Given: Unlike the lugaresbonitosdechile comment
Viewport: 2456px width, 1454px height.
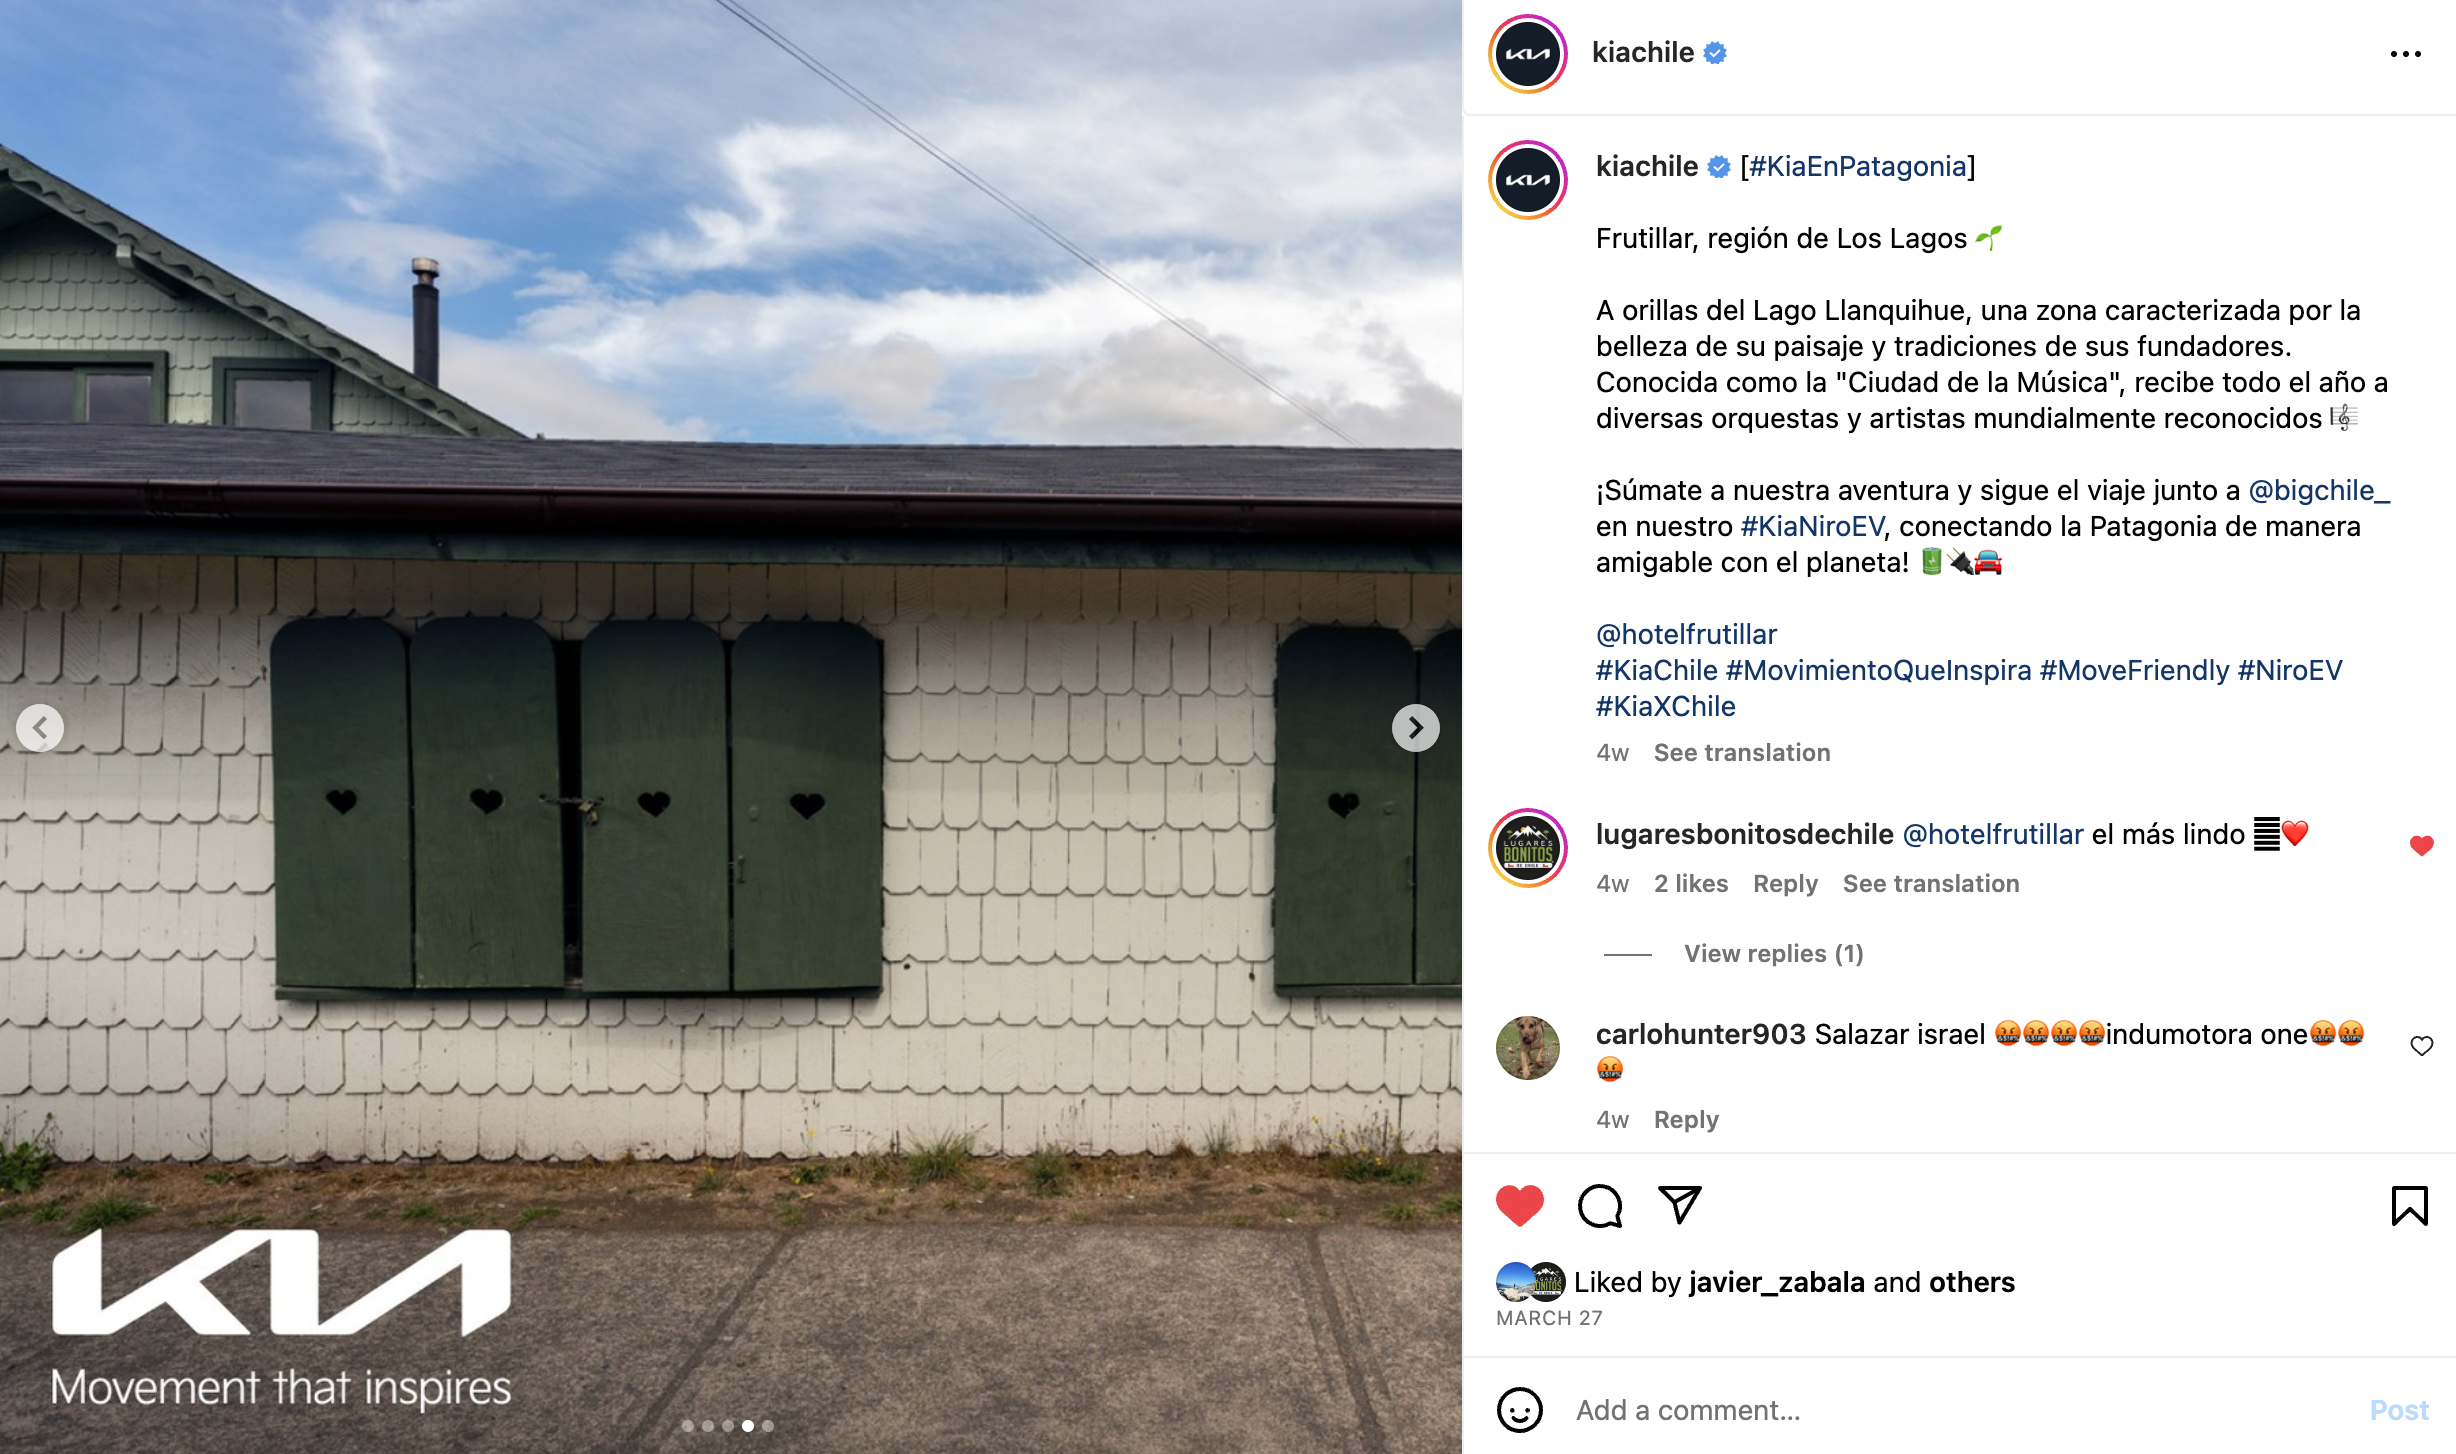Looking at the screenshot, I should pyautogui.click(x=2421, y=846).
